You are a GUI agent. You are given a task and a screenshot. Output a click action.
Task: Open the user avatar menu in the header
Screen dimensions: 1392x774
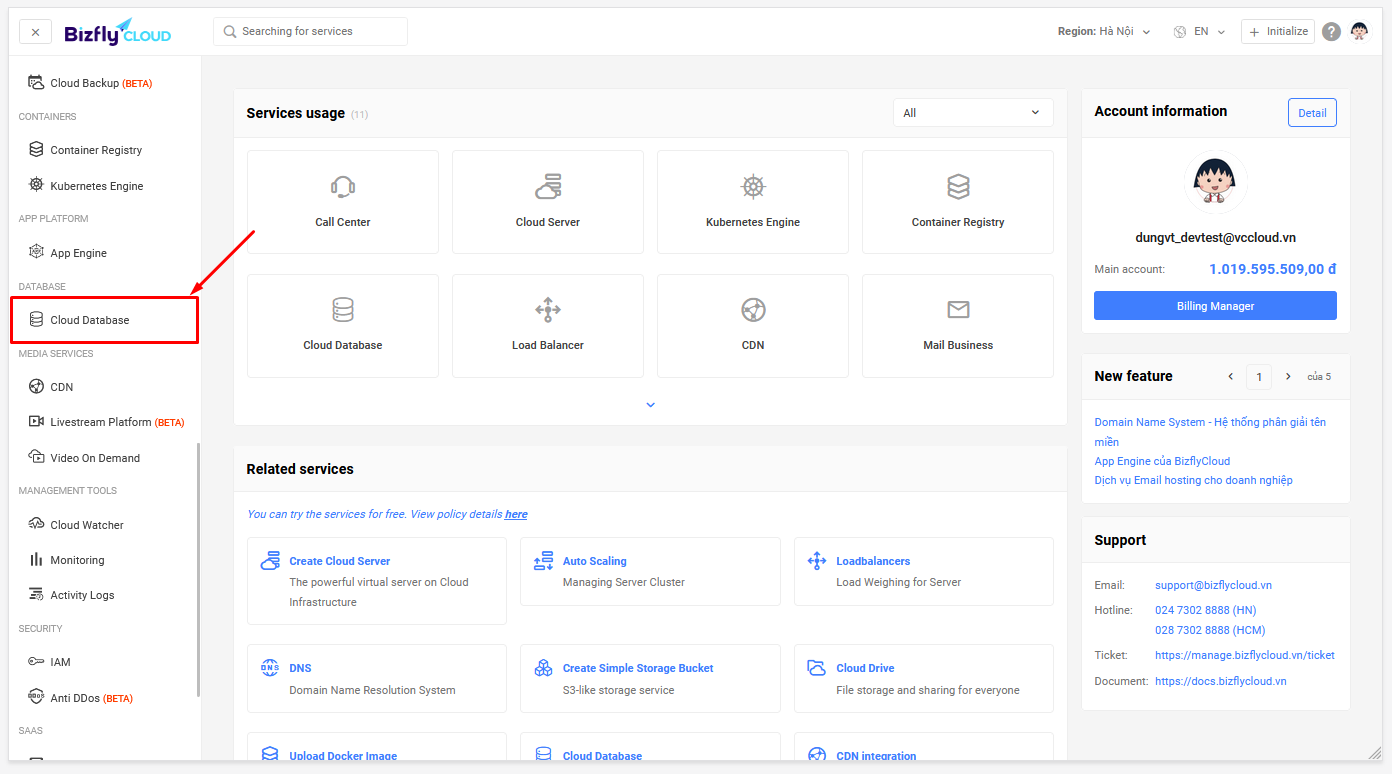[1359, 31]
